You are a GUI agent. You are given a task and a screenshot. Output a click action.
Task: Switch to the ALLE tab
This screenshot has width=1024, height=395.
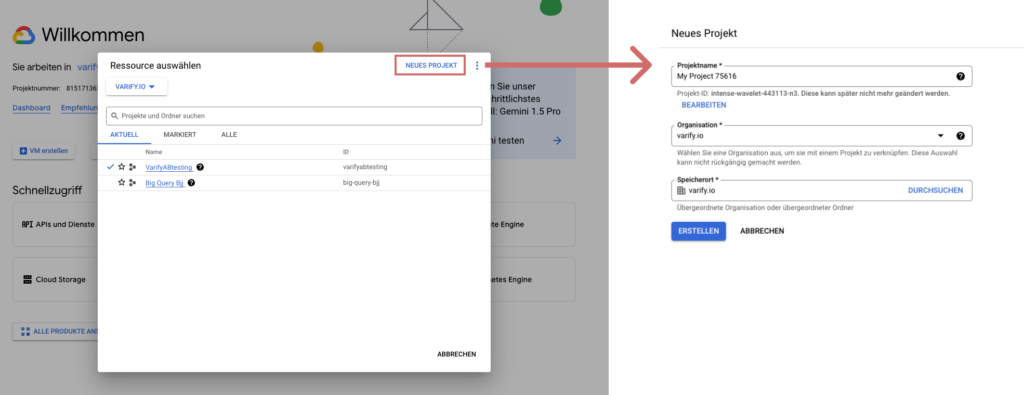click(x=229, y=134)
